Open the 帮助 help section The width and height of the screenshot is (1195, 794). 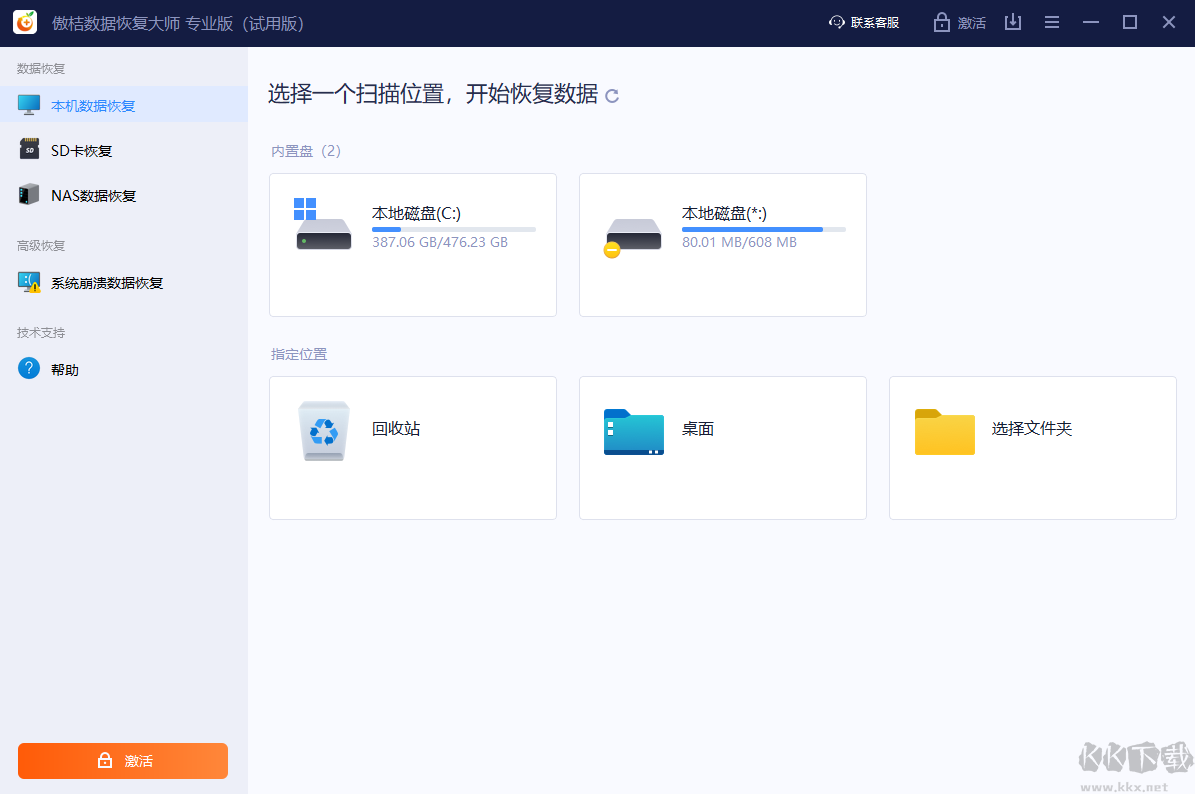click(29, 368)
